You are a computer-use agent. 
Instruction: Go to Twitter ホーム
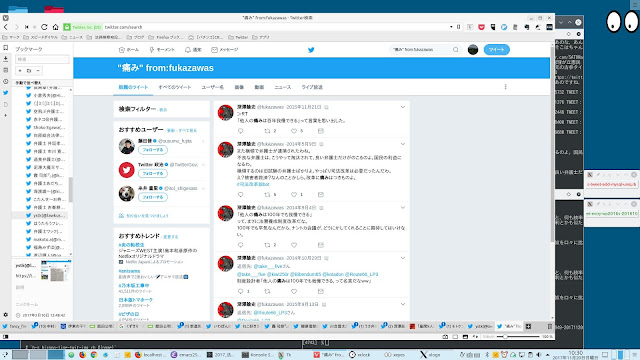tap(129, 50)
